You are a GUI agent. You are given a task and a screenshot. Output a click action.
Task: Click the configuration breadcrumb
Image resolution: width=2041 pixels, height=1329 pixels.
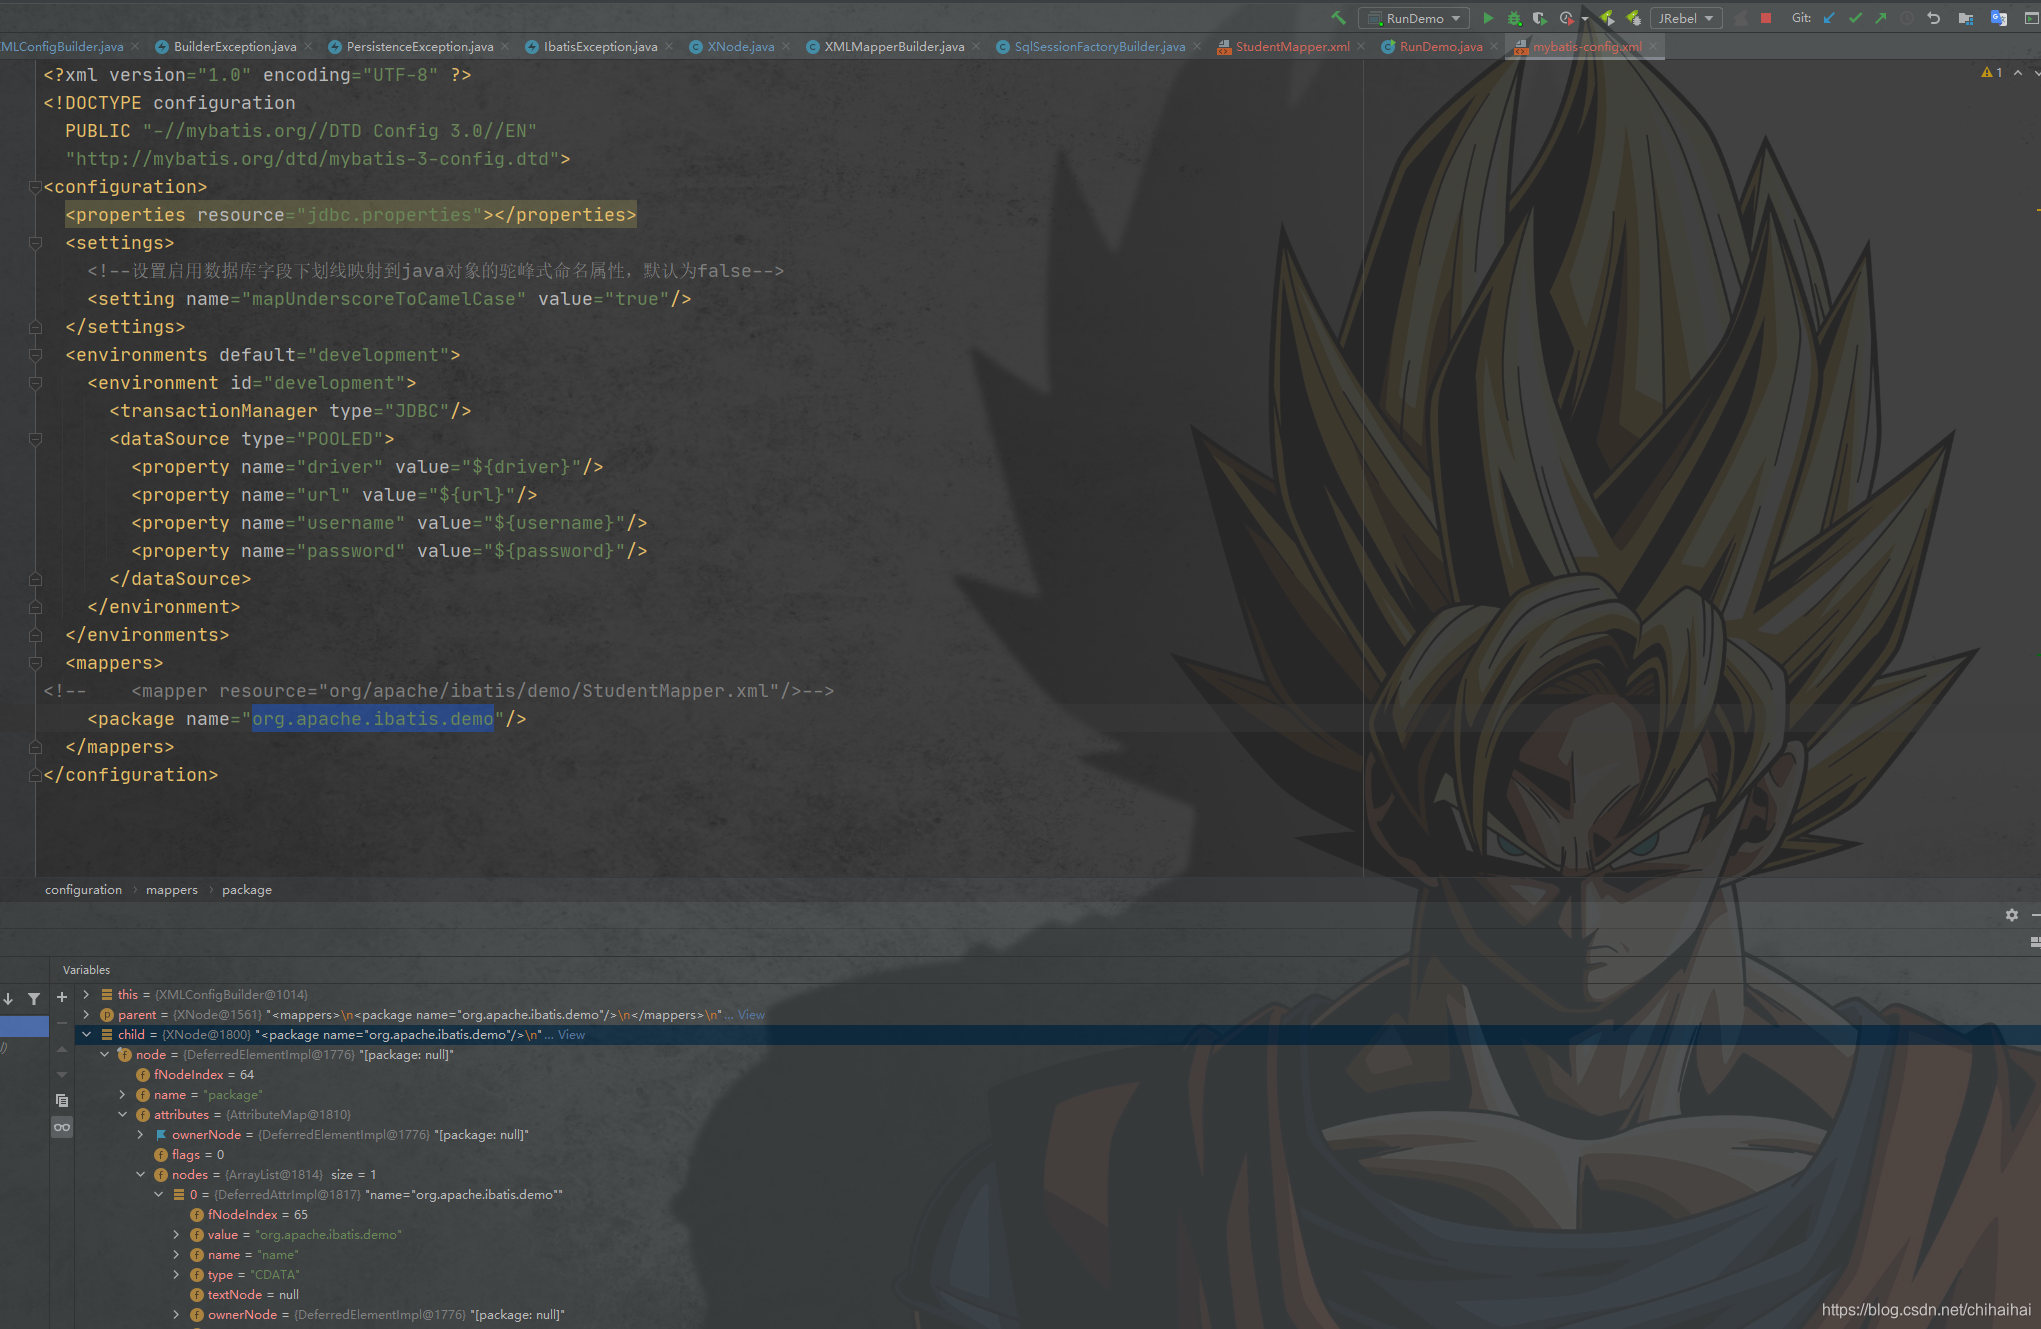83,889
